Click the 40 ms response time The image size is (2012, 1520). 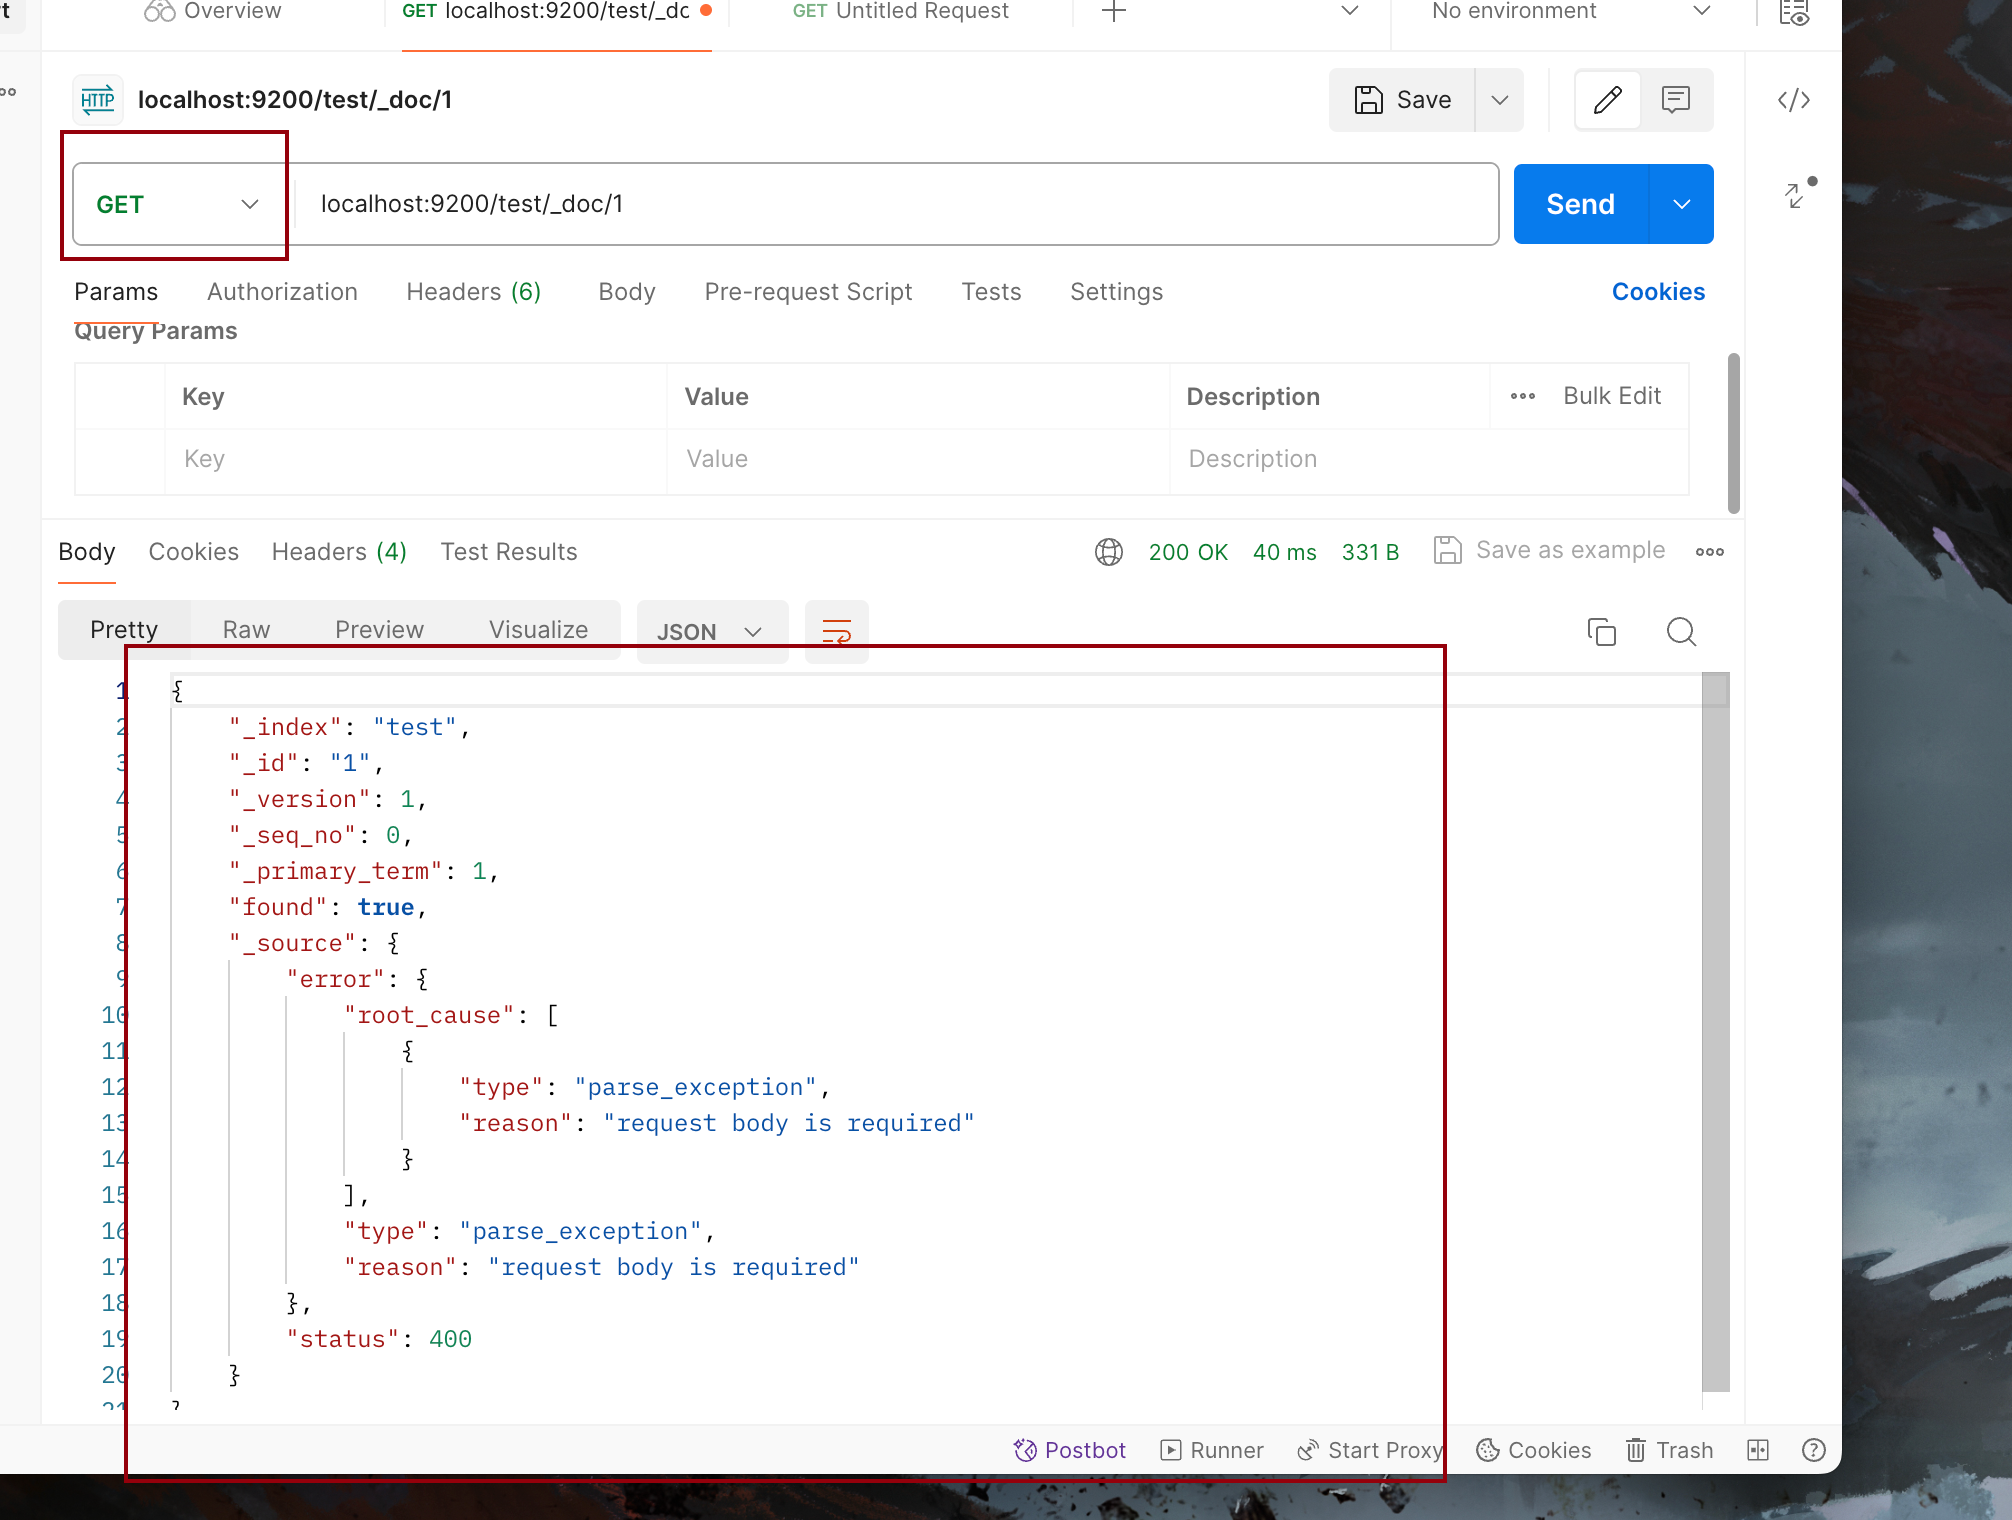point(1284,552)
